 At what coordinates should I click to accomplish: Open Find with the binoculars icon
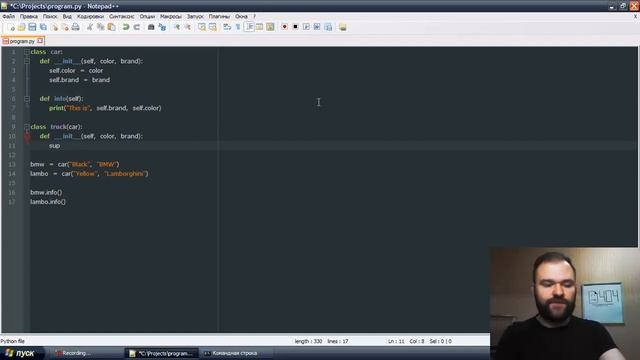[151, 27]
